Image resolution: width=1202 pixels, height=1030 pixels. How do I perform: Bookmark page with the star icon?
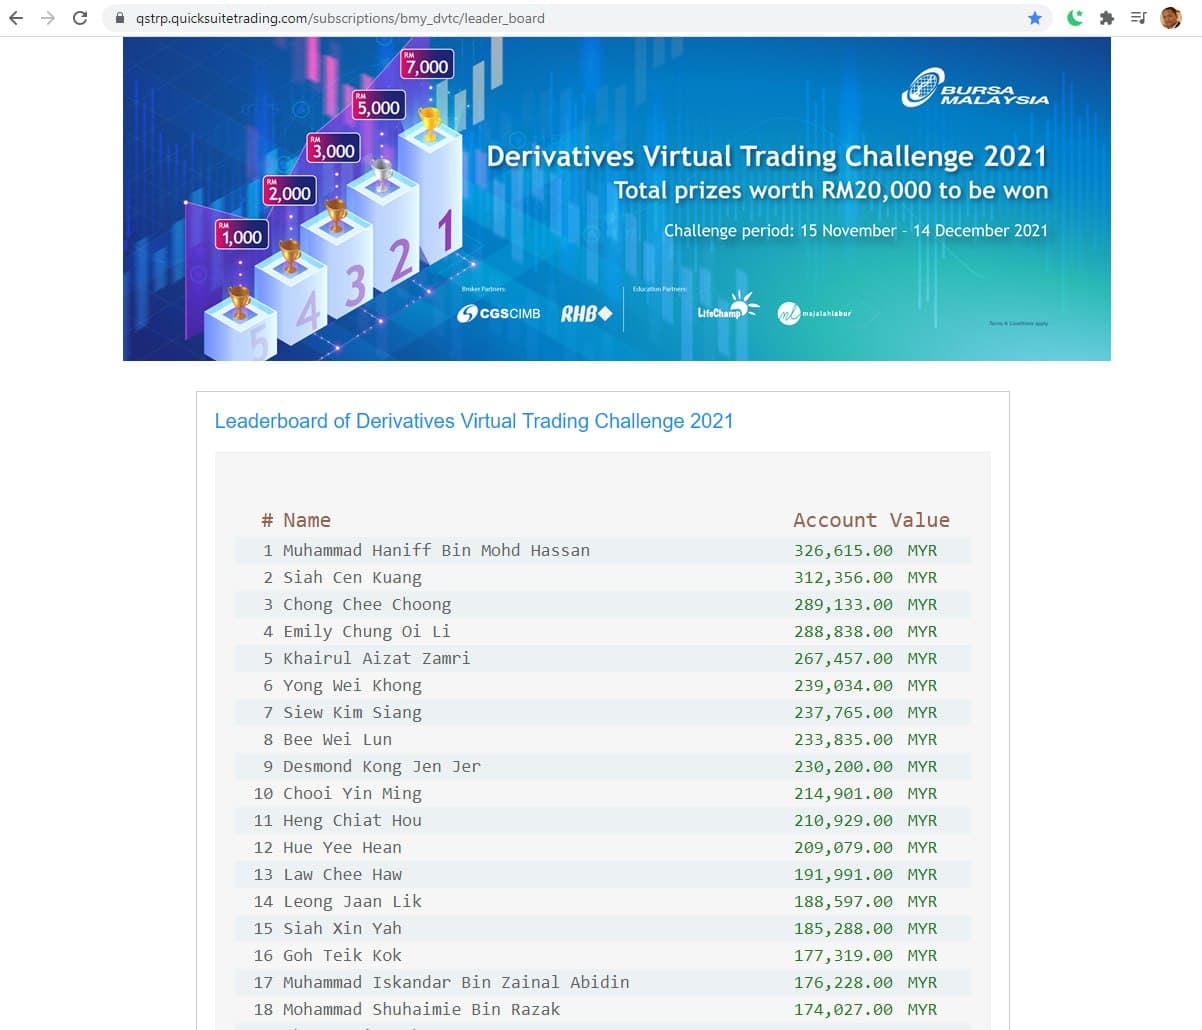click(1035, 18)
